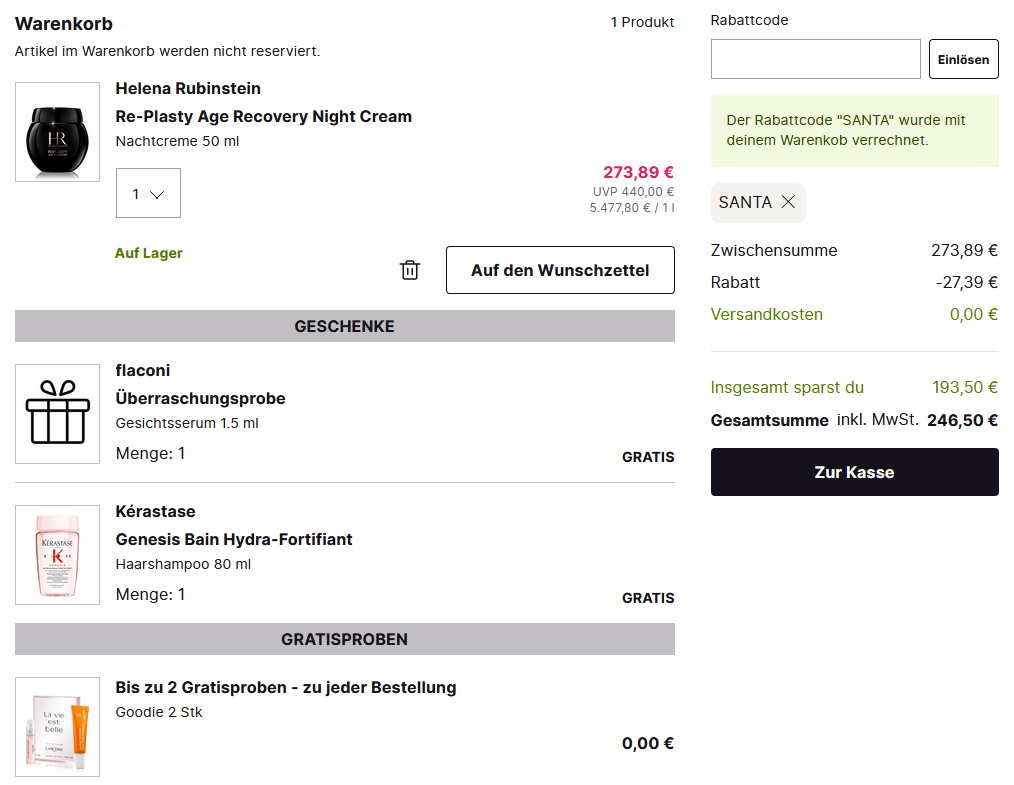1014x785 pixels.
Task: Click the Versandkosten label
Action: point(766,314)
